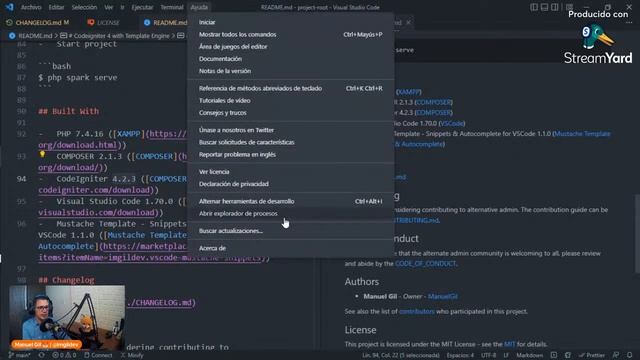Open Declaración de privacidad
Screen dimensions: 640x360
pyautogui.click(x=291, y=184)
